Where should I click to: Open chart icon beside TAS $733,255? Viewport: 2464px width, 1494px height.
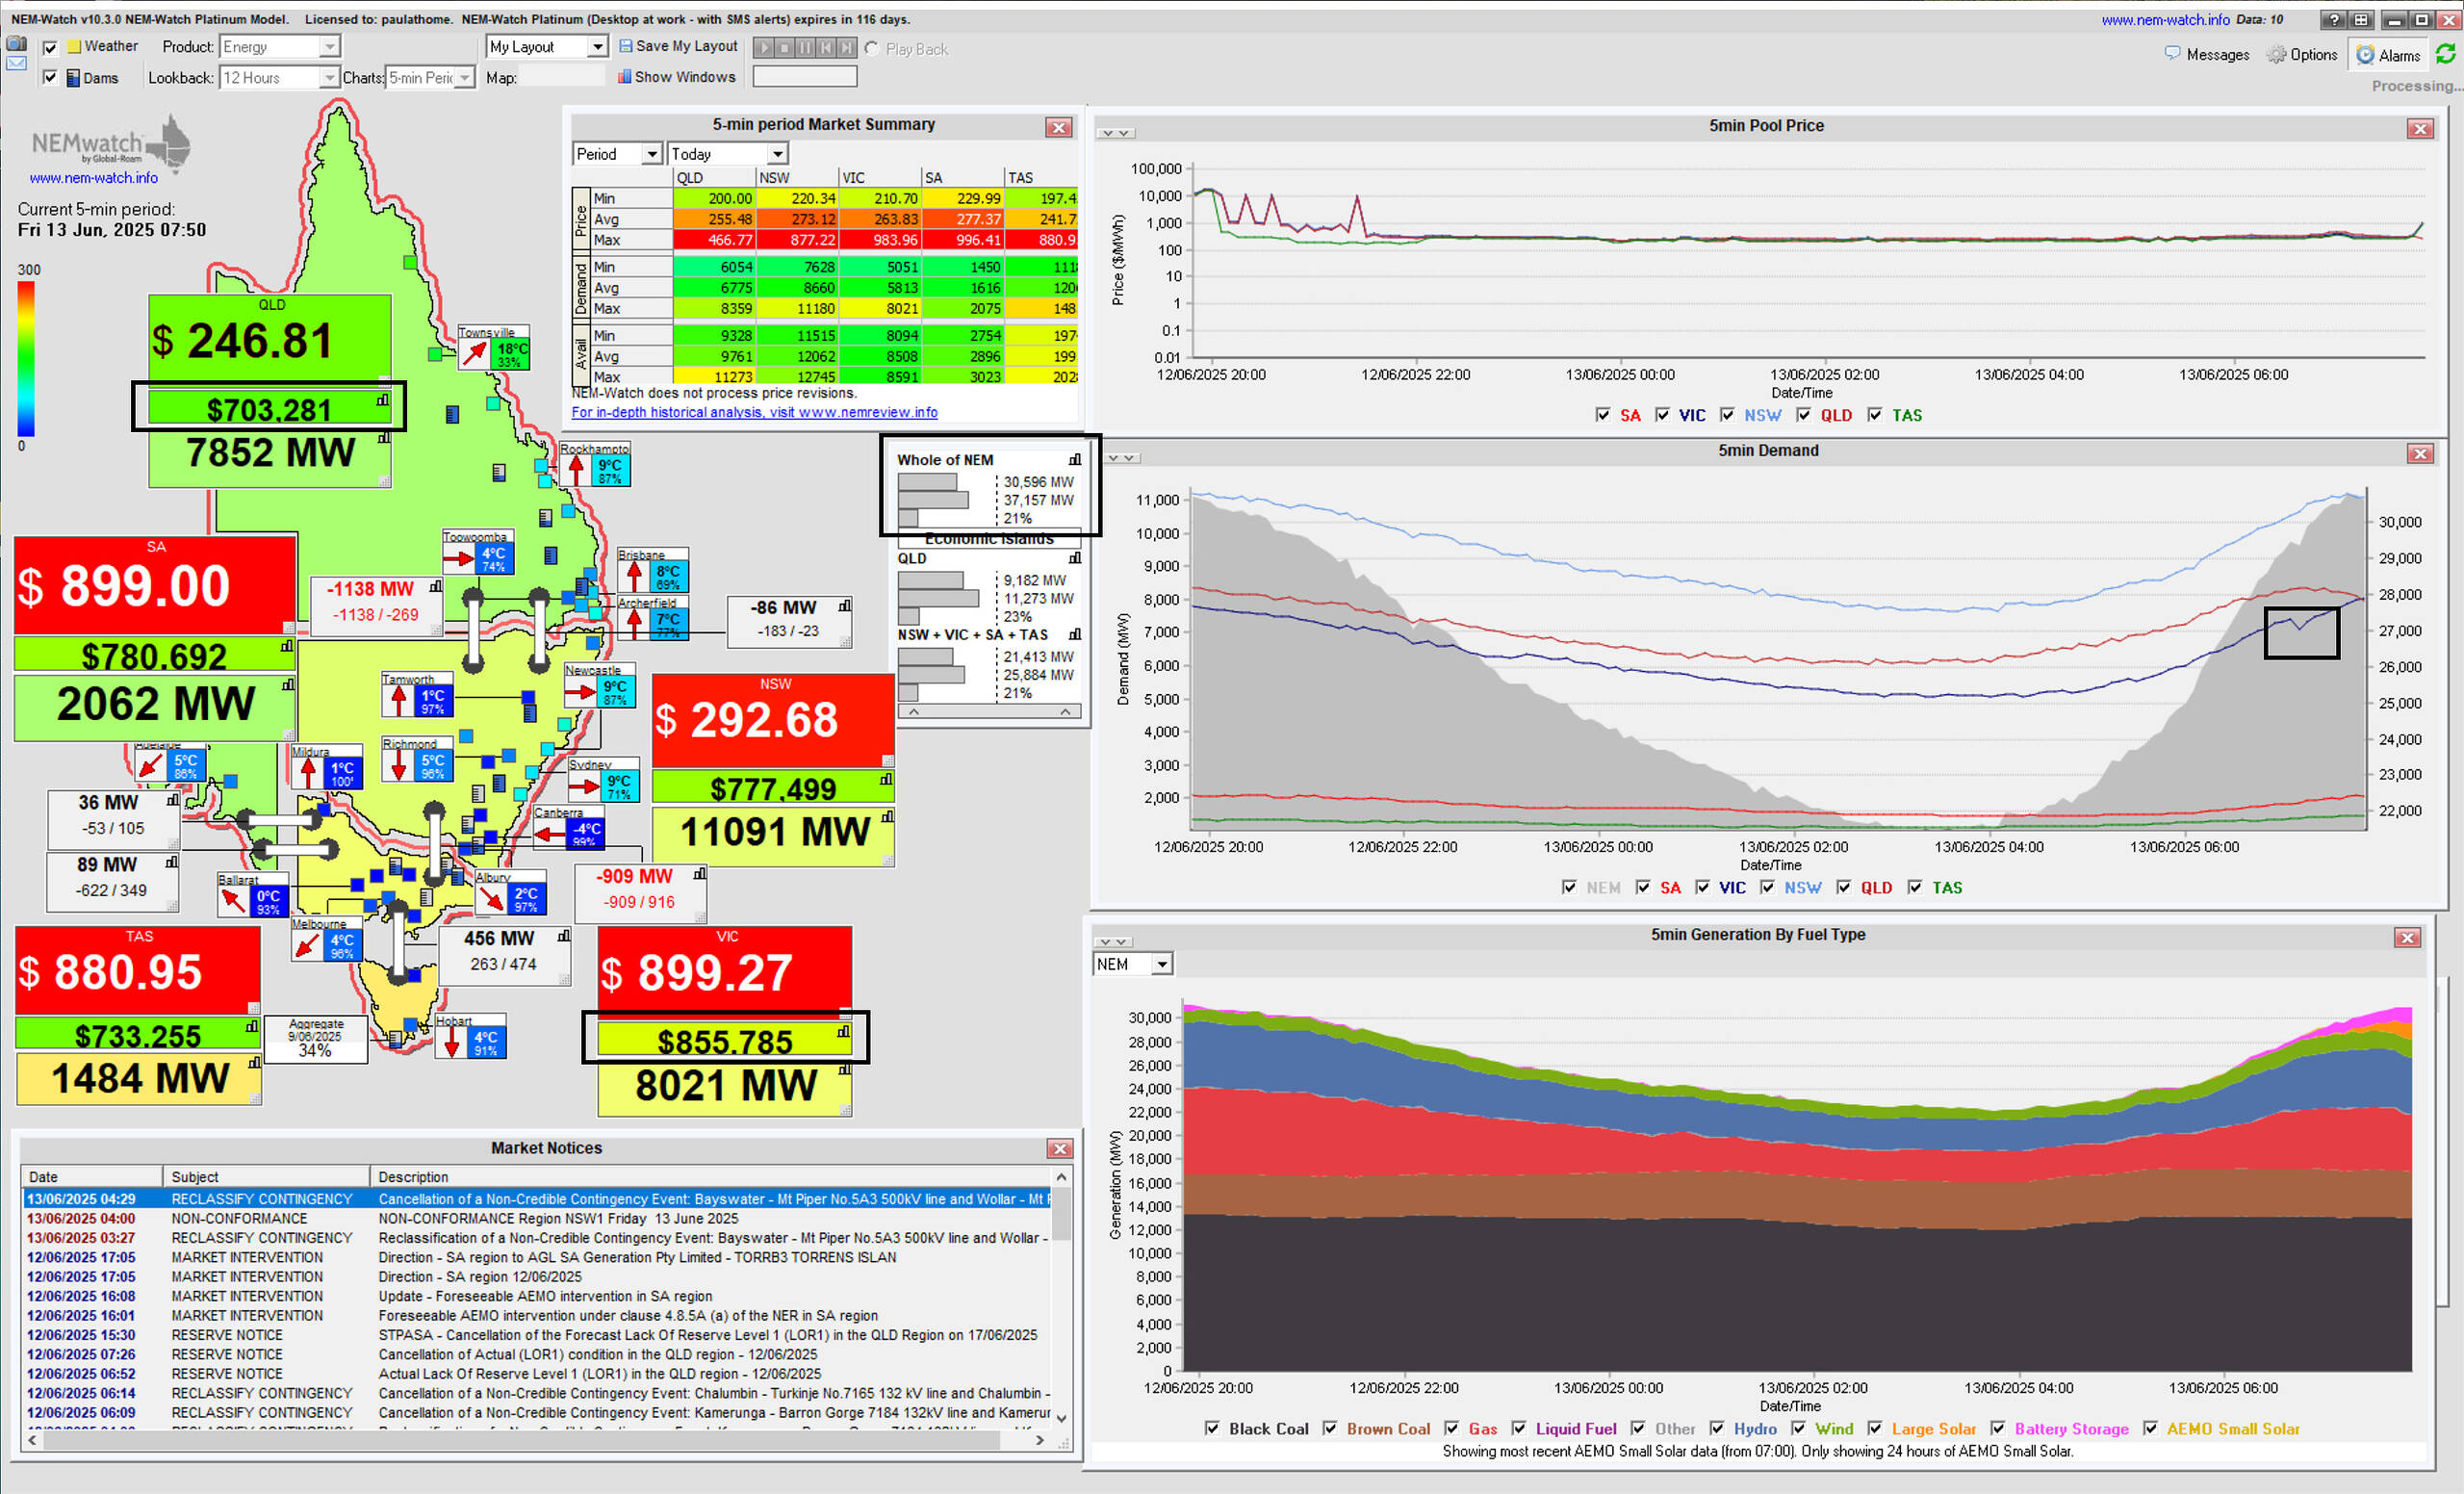(252, 1026)
